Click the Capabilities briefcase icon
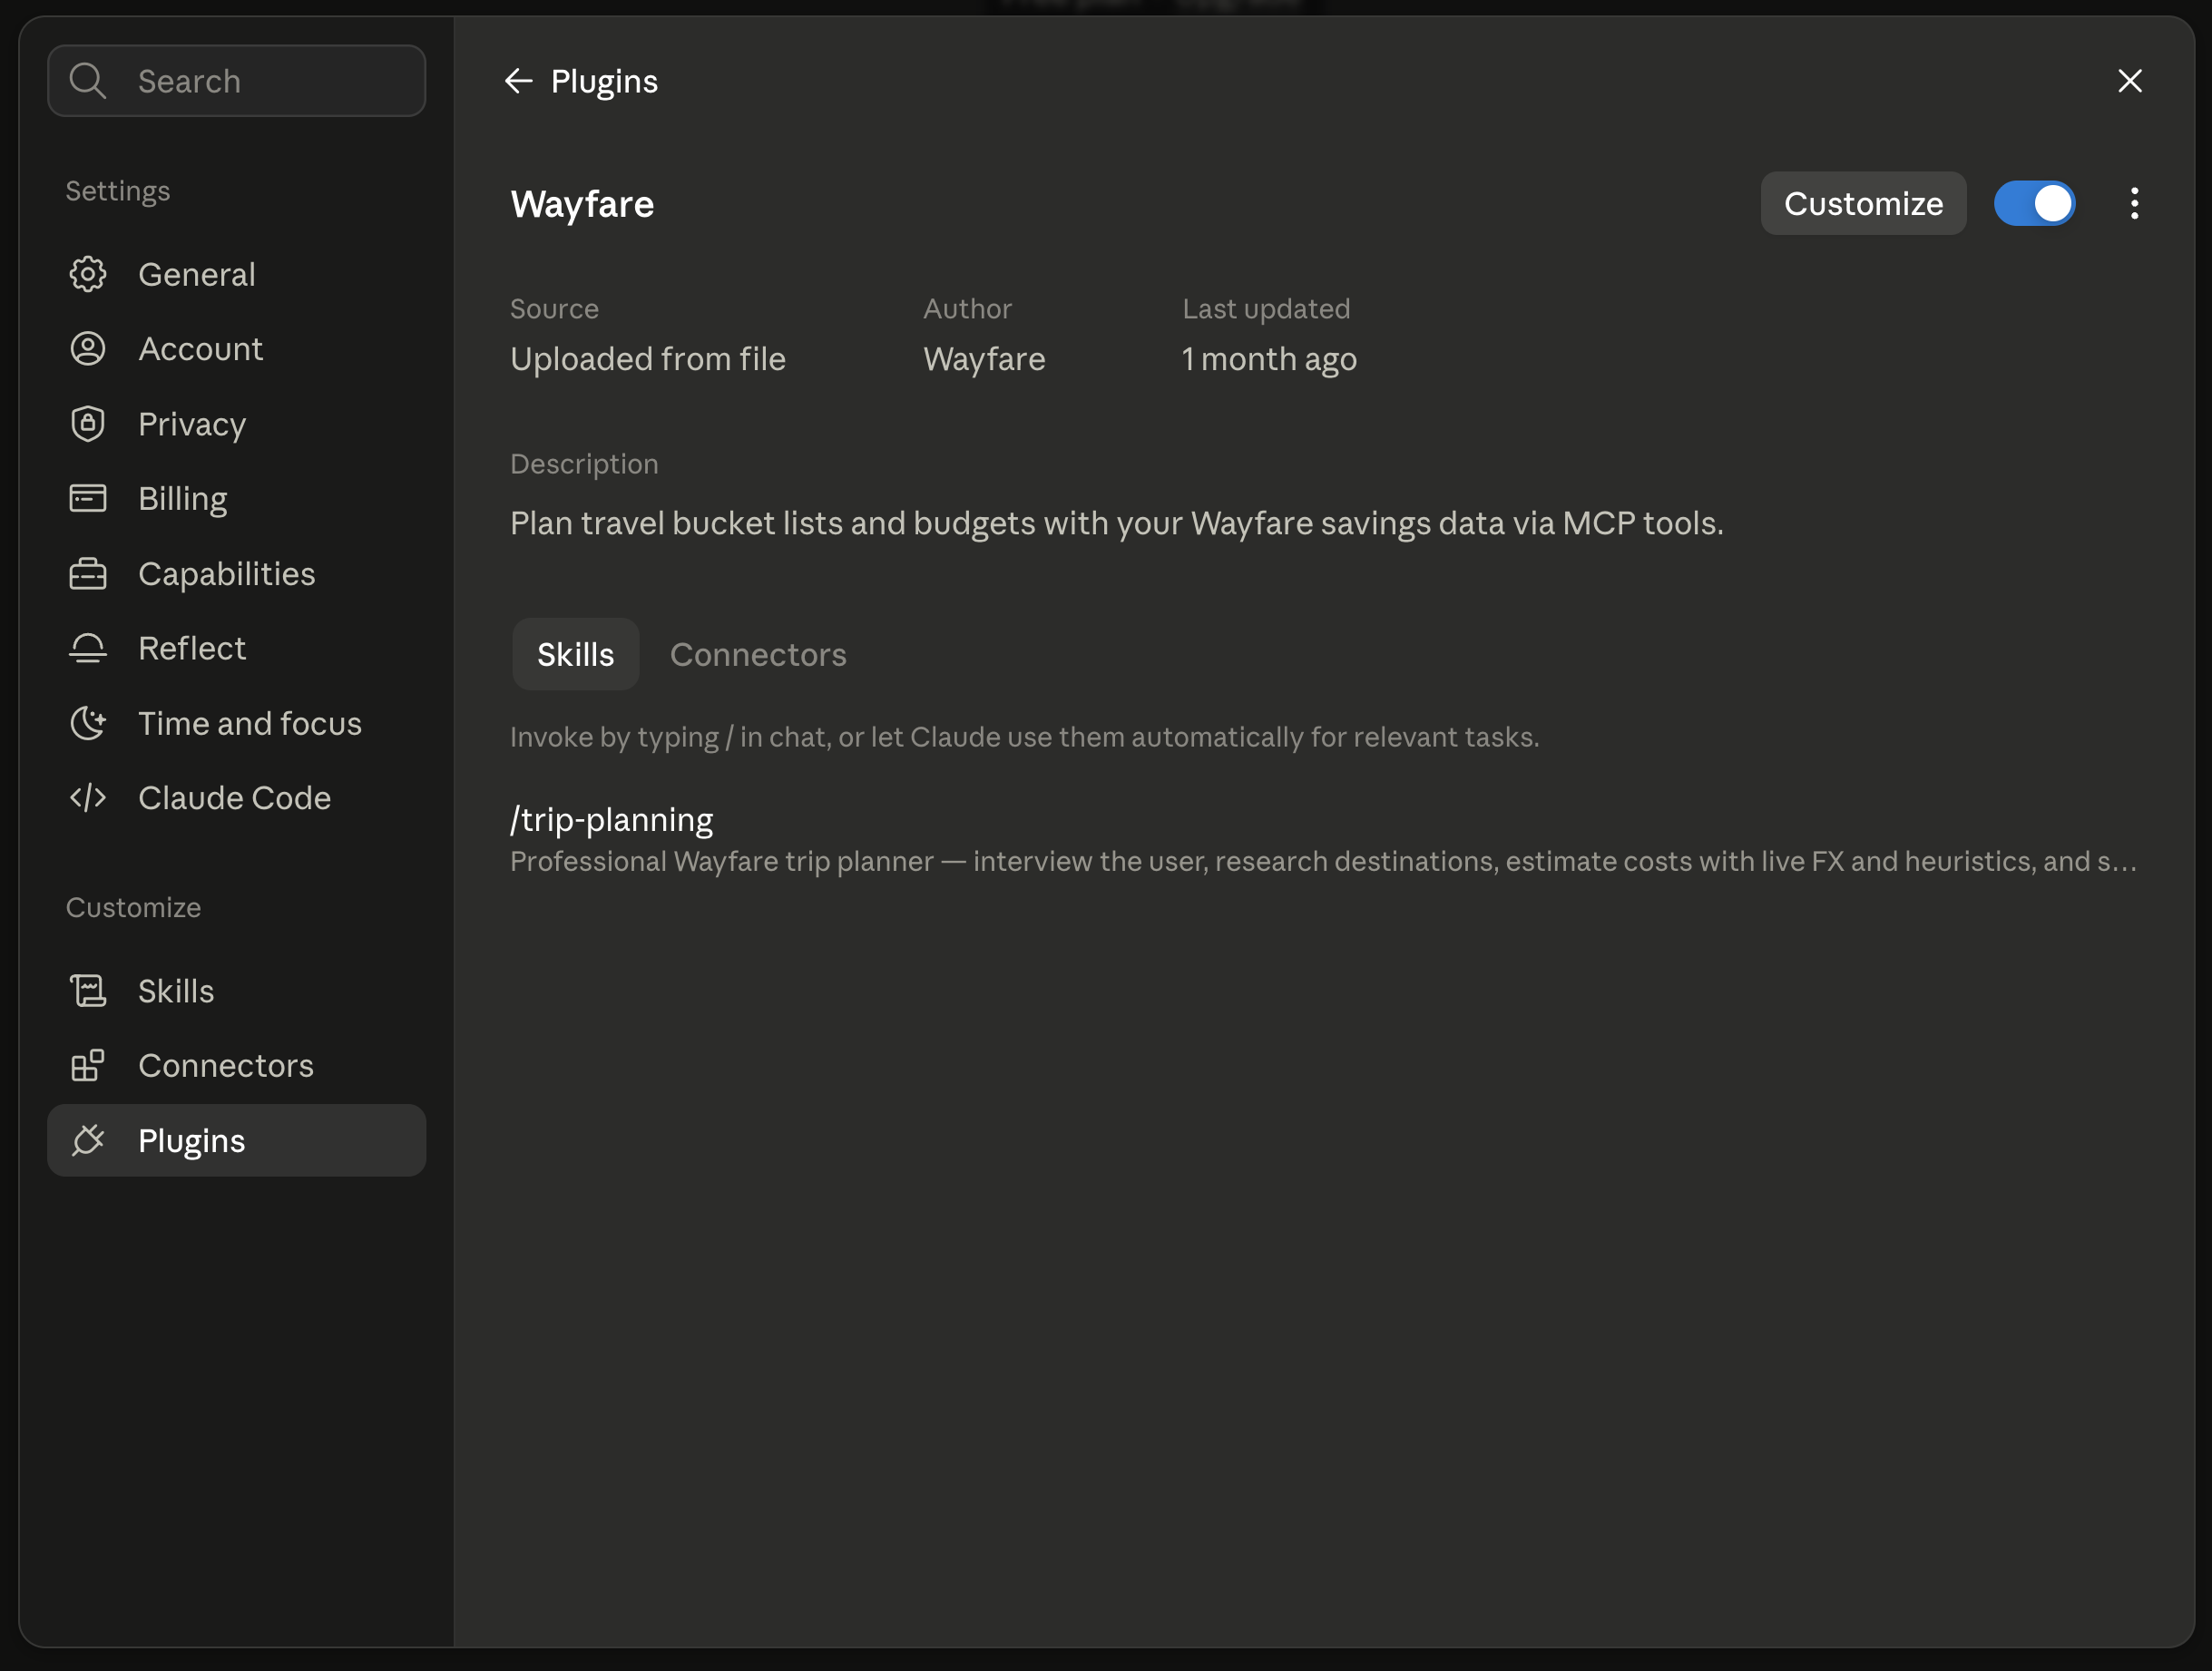Image resolution: width=2212 pixels, height=1671 pixels. click(x=88, y=574)
